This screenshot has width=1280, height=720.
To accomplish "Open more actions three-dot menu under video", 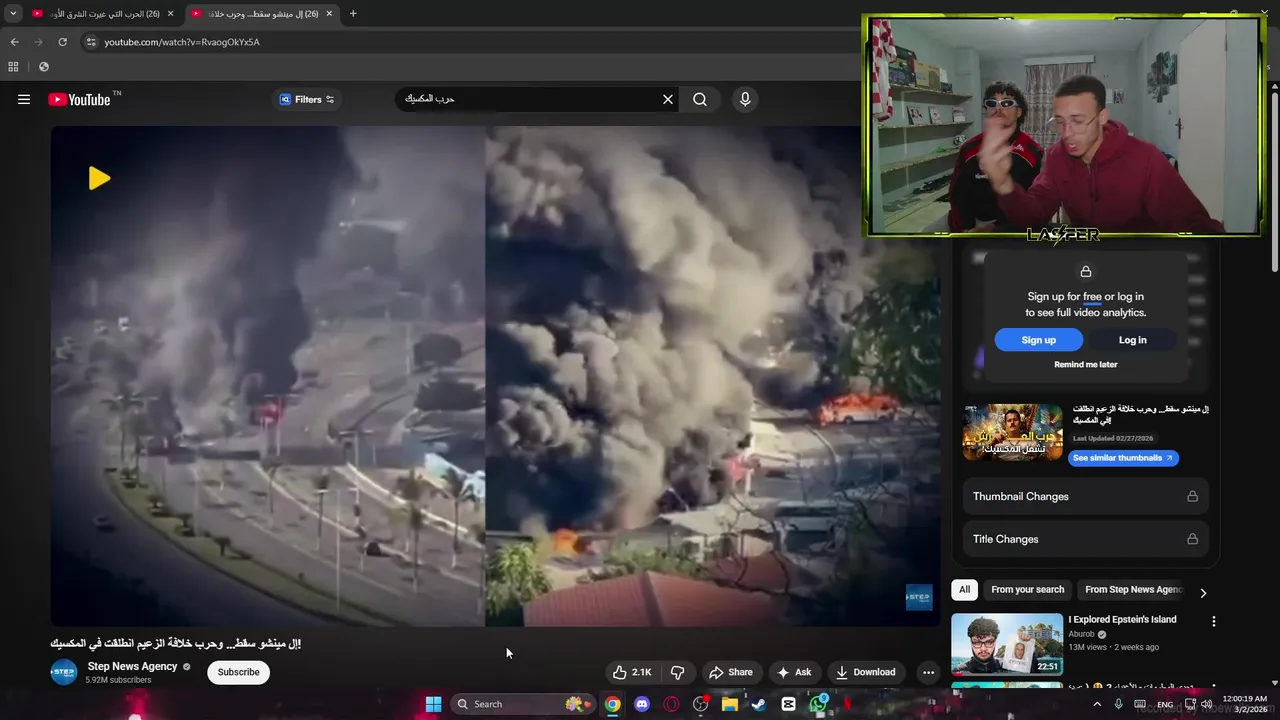I will (928, 672).
